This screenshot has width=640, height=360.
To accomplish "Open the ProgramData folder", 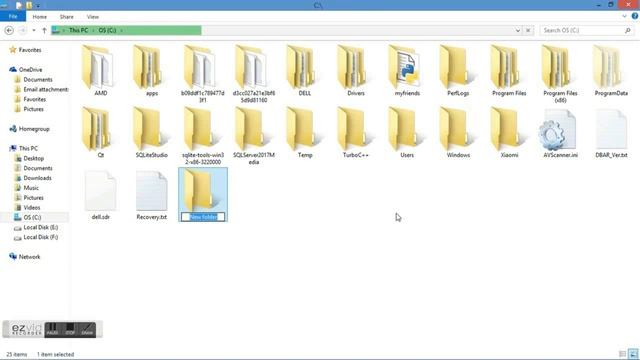I will pyautogui.click(x=611, y=70).
